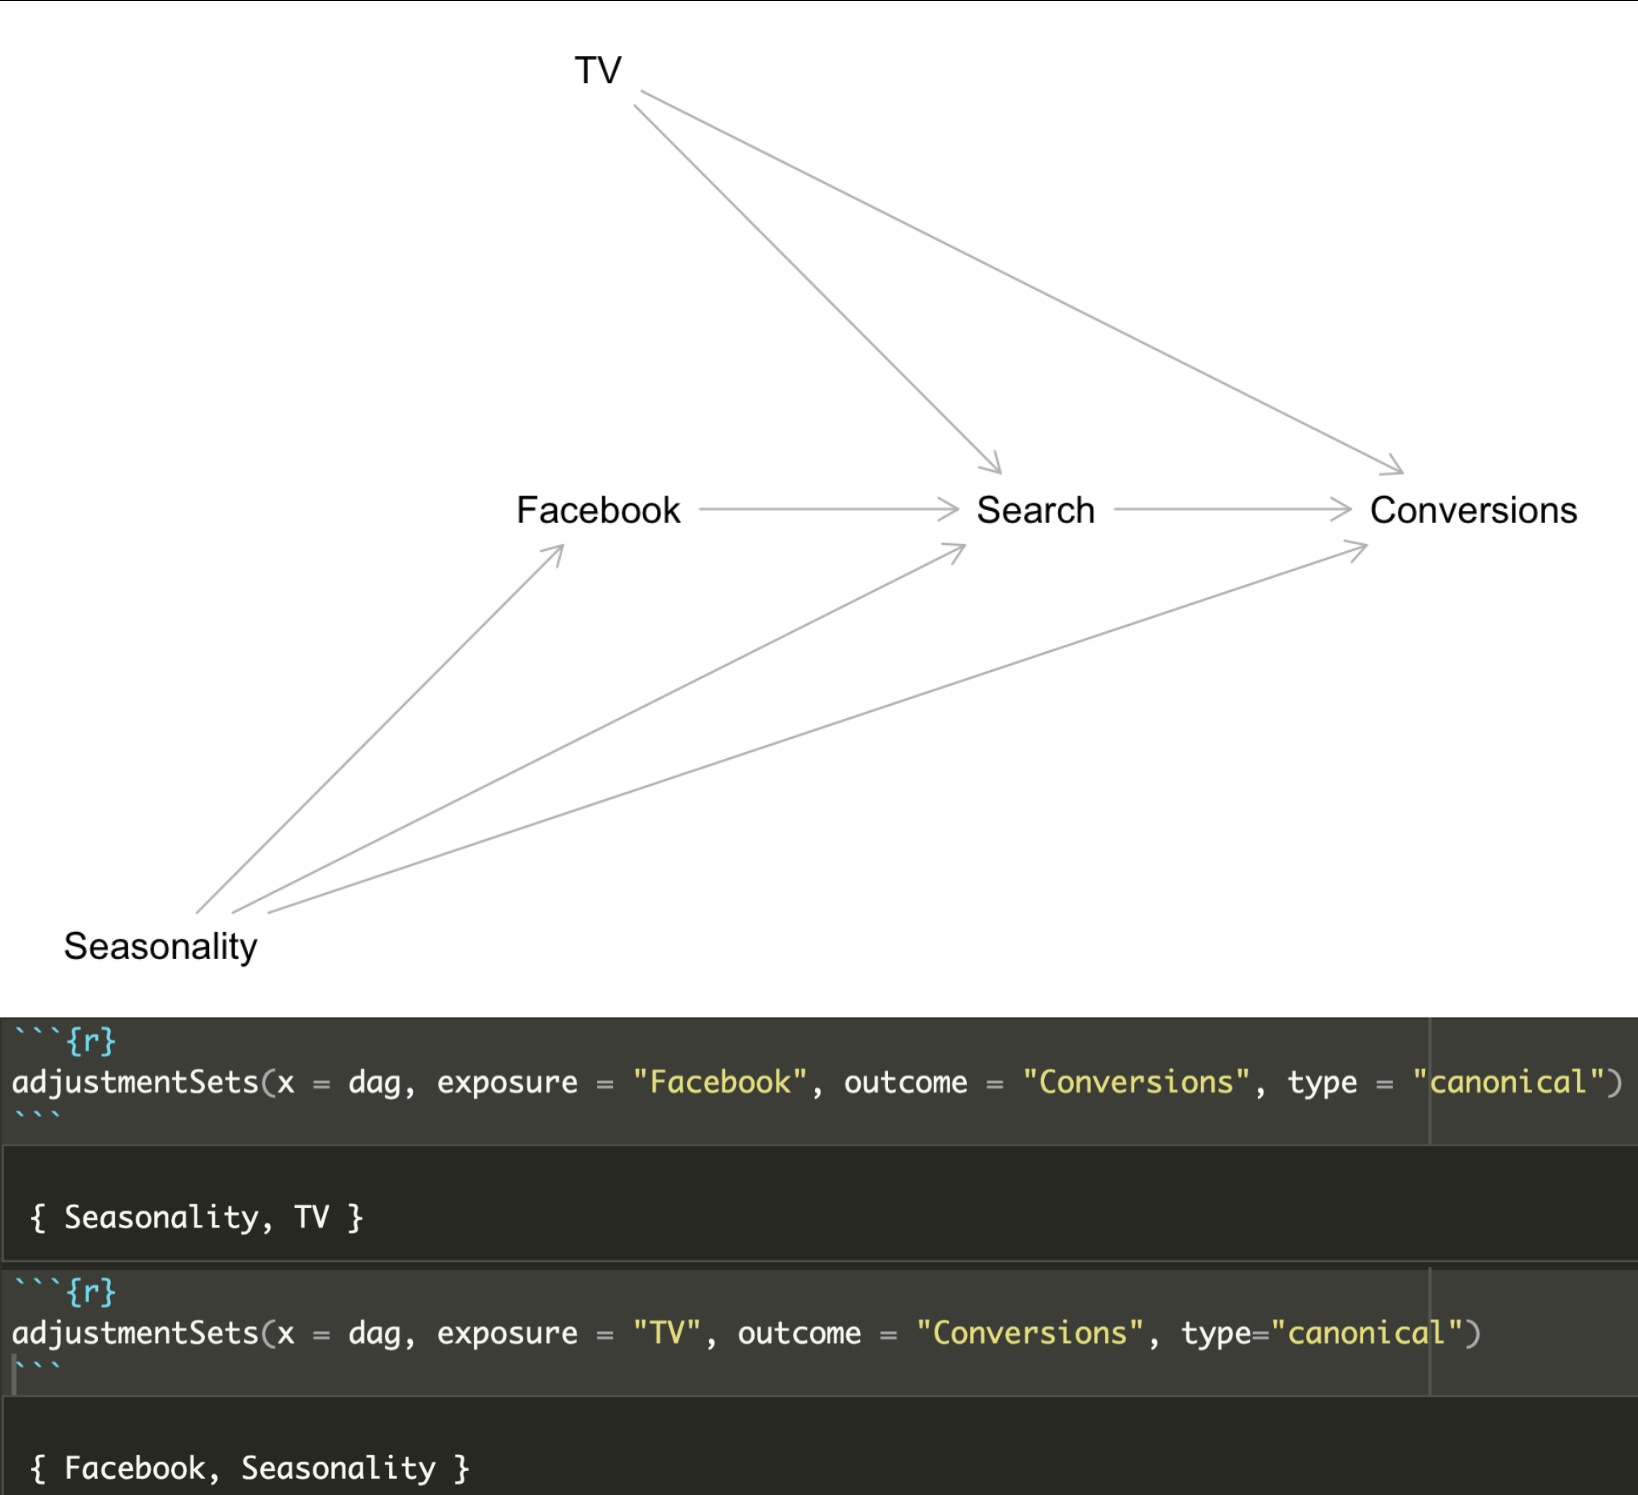The image size is (1638, 1495).
Task: Click the arrow from TV to Search
Action: click(820, 290)
